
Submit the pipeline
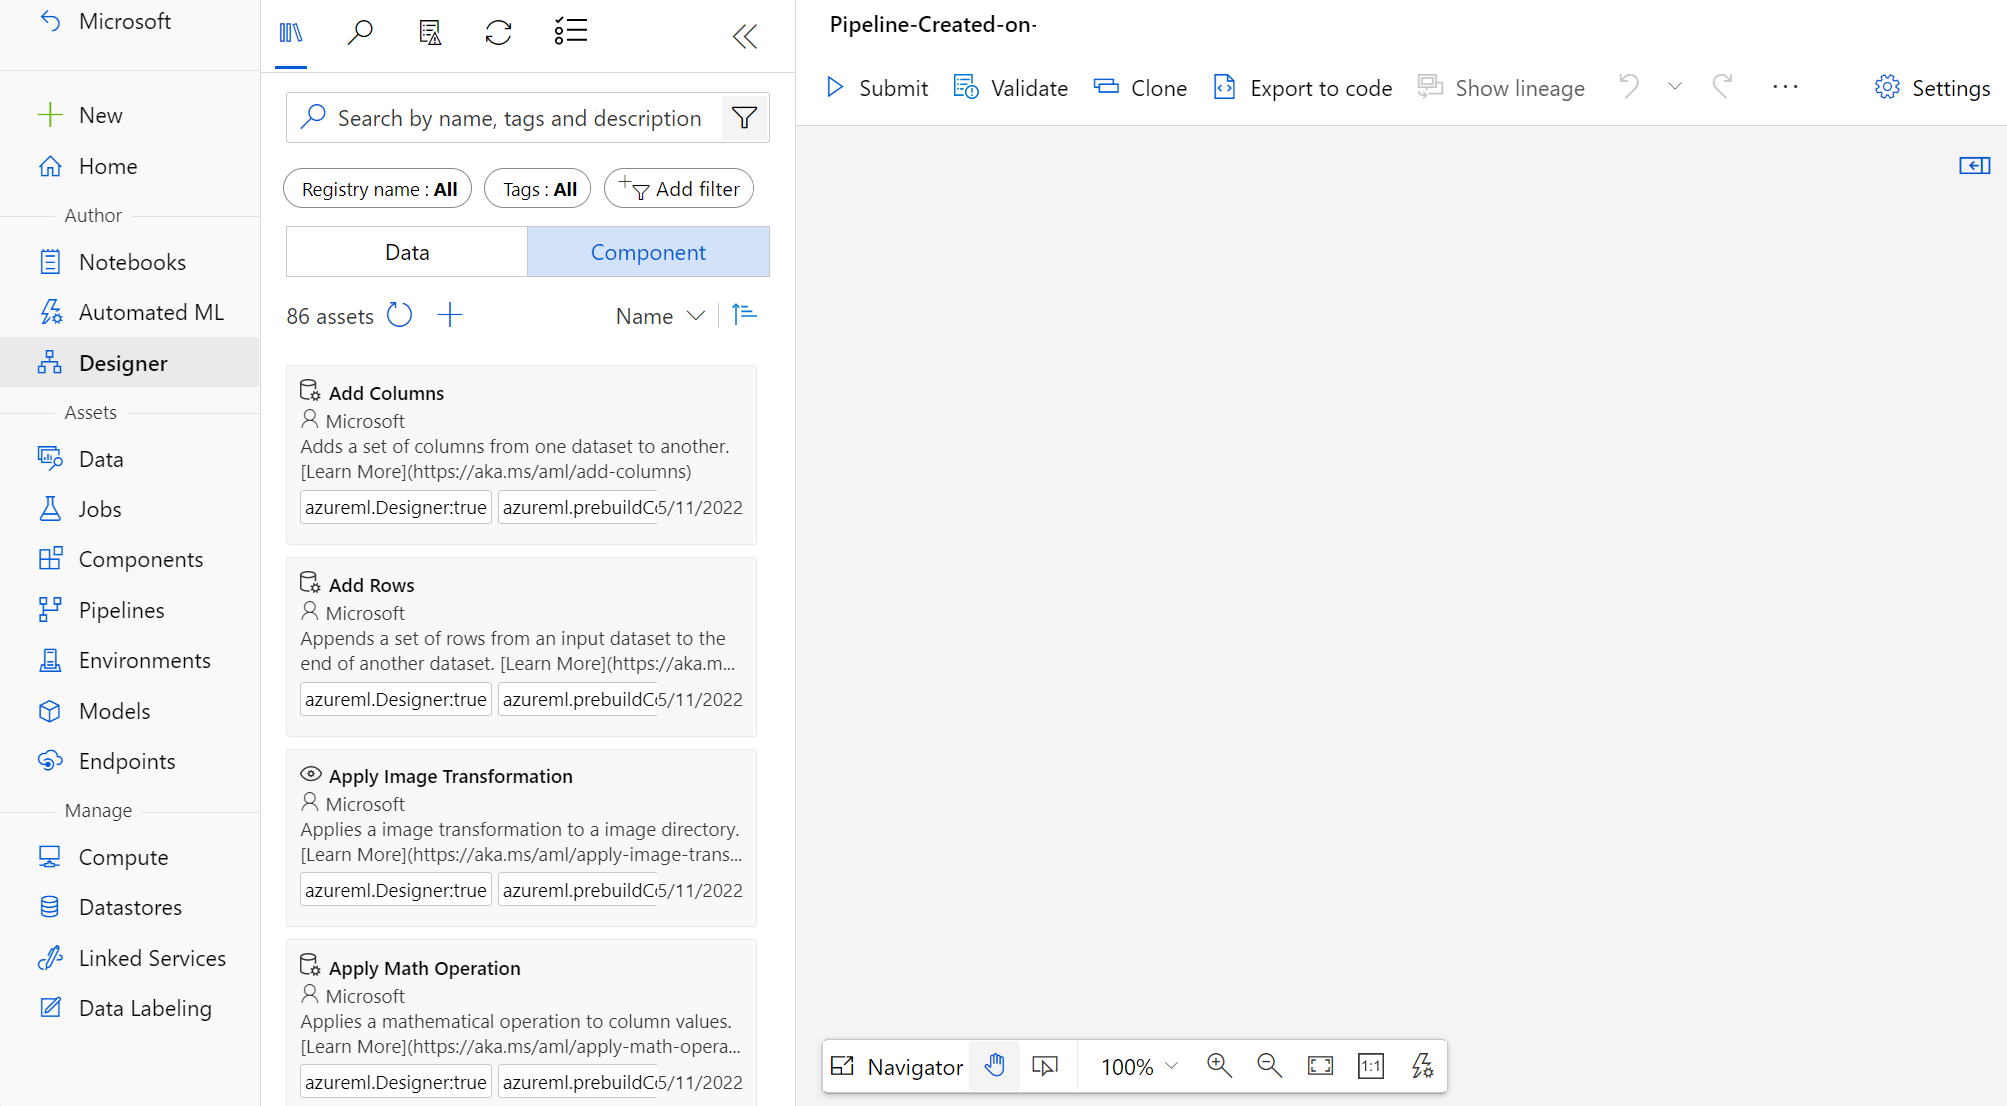click(x=877, y=88)
